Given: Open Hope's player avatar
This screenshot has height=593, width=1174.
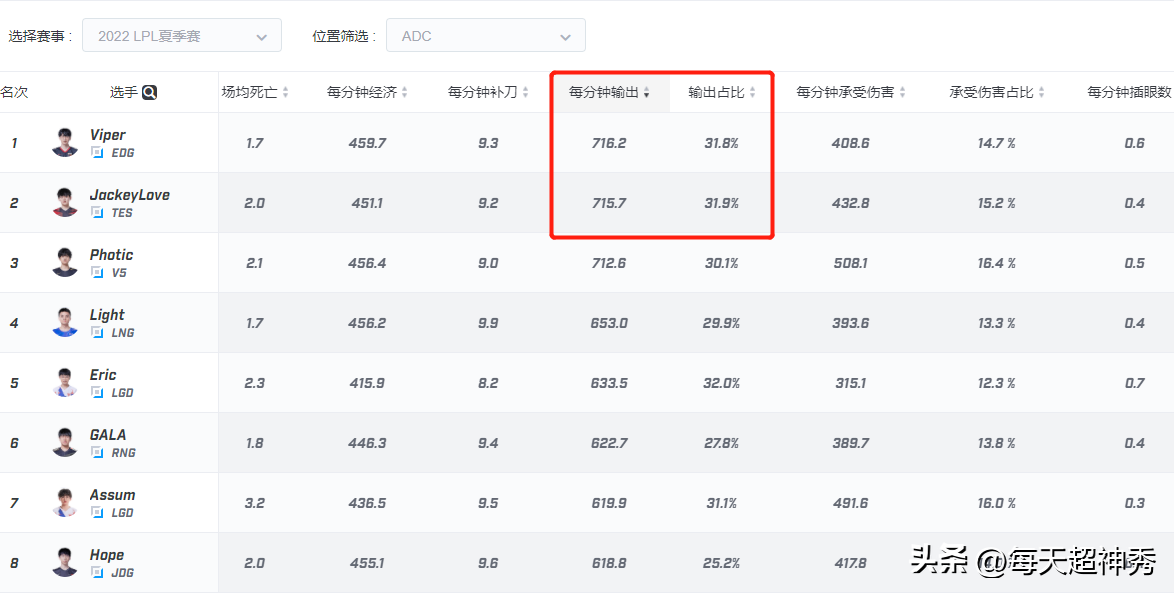Looking at the screenshot, I should (65, 562).
